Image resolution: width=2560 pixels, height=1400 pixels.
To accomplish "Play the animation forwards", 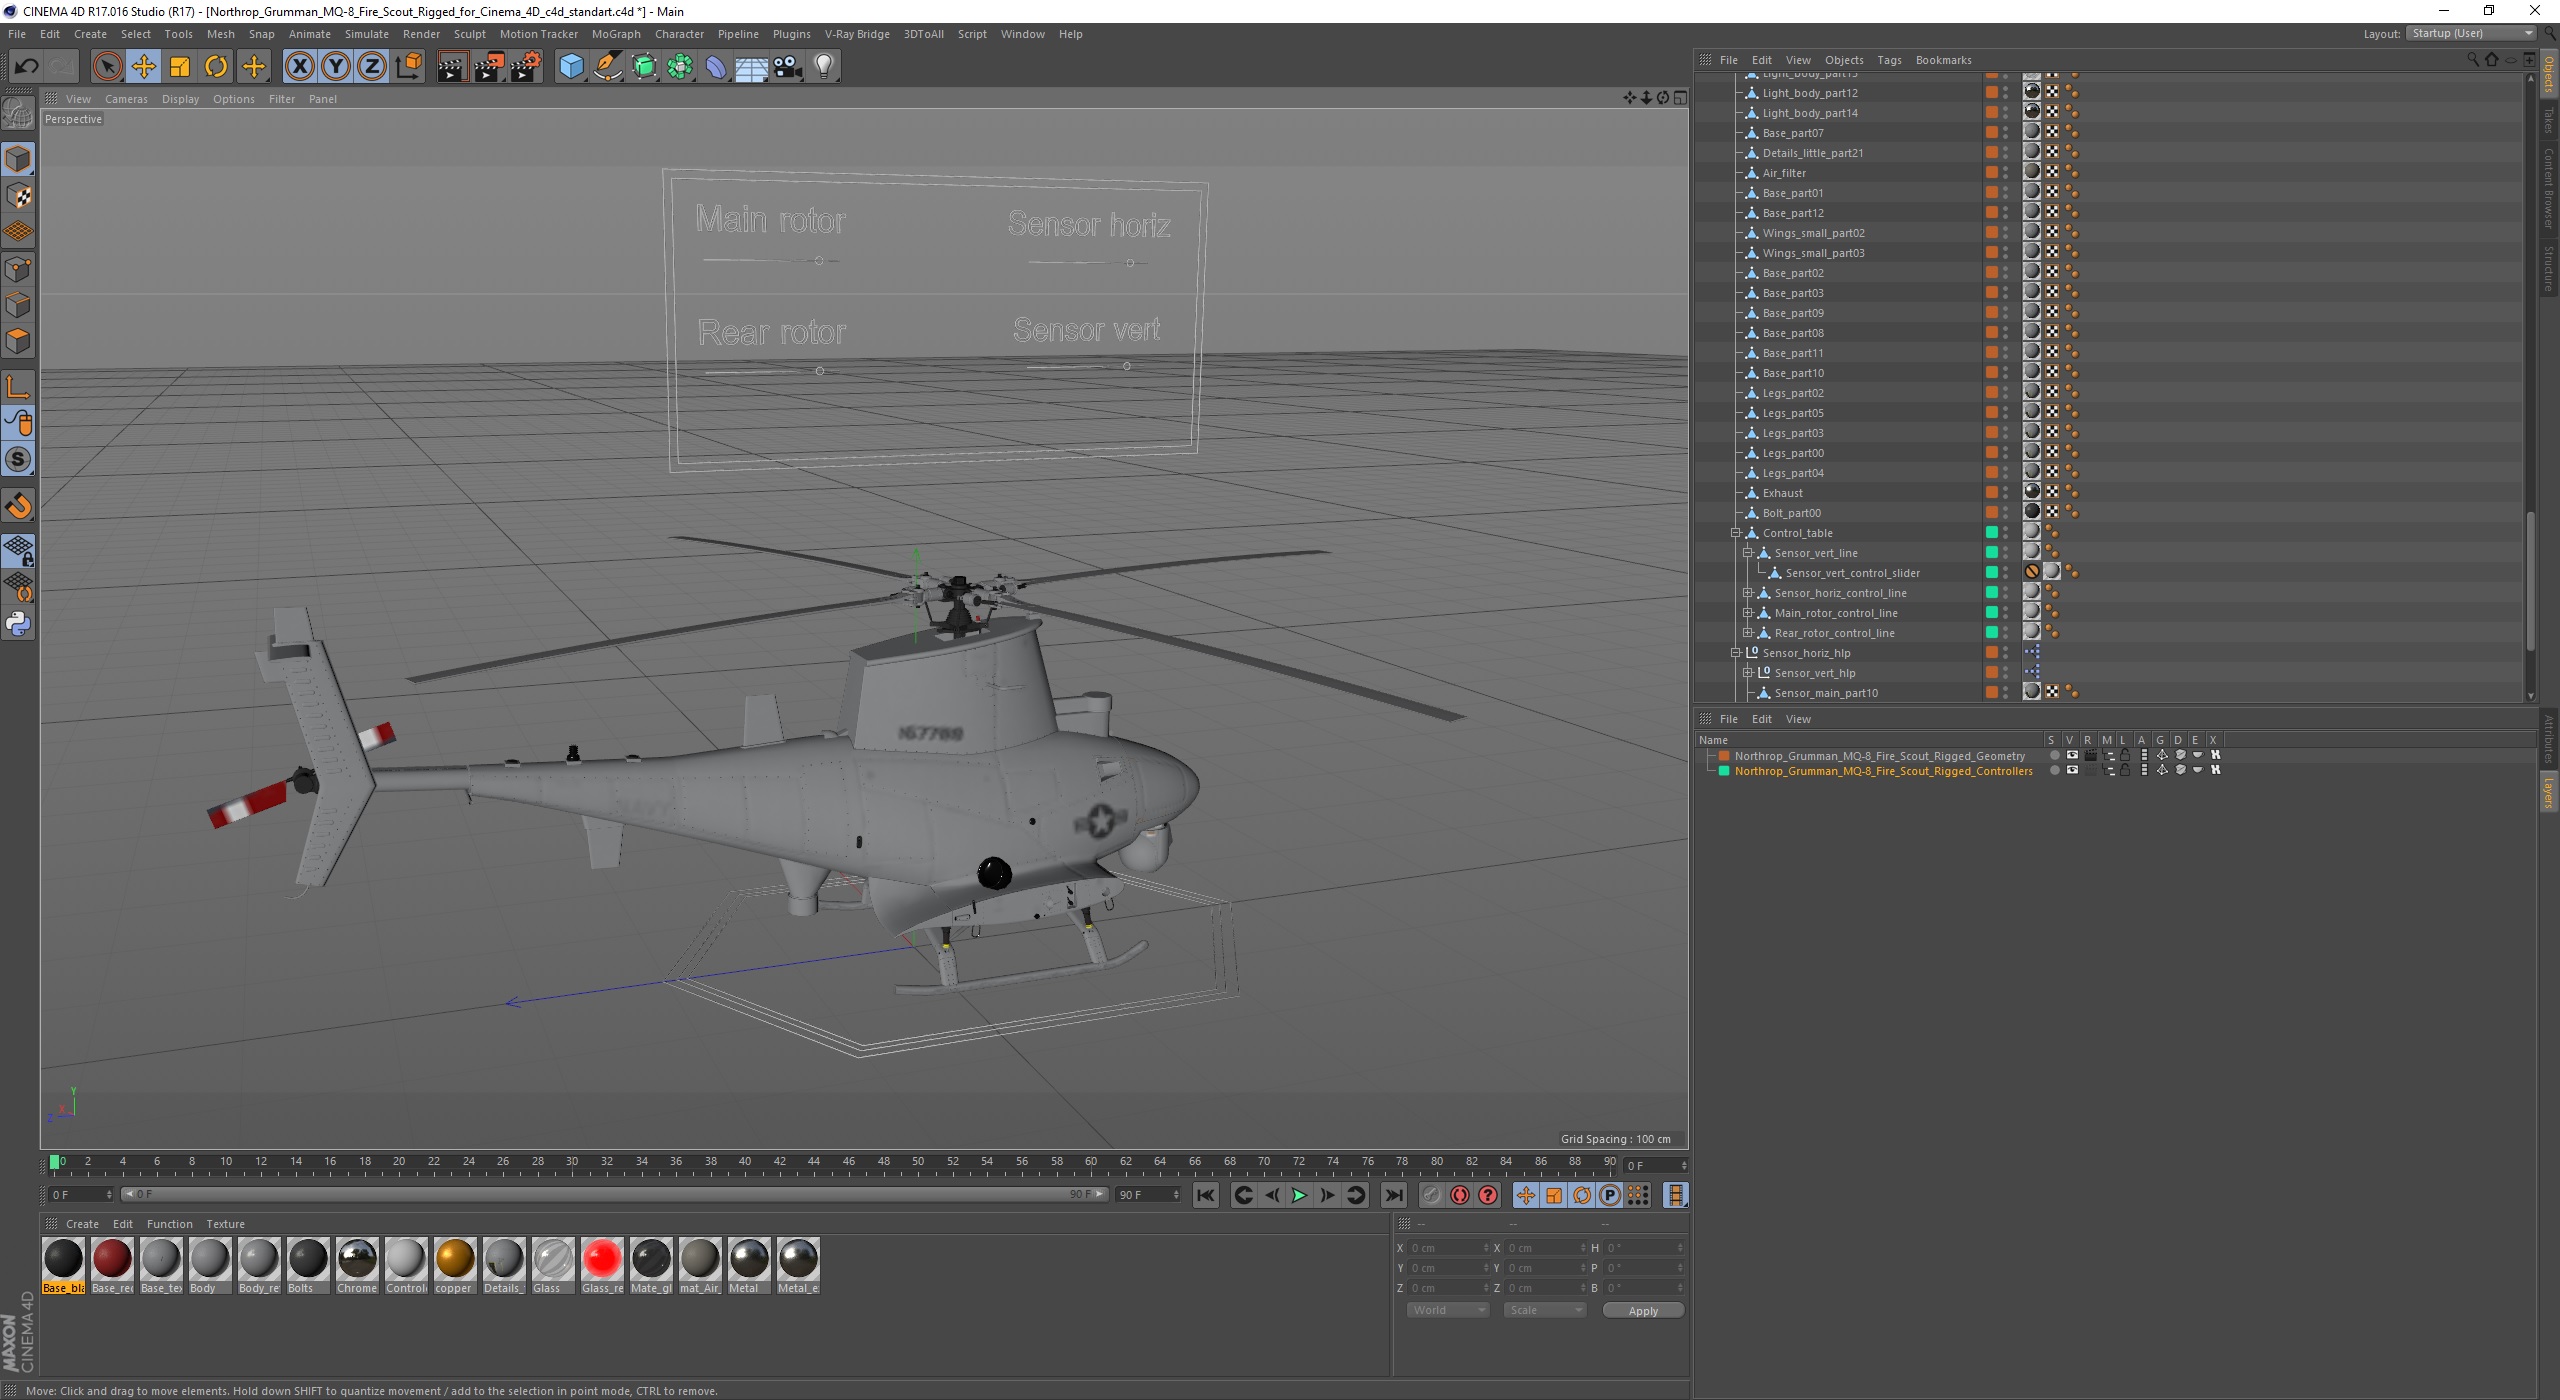I will click(1299, 1195).
